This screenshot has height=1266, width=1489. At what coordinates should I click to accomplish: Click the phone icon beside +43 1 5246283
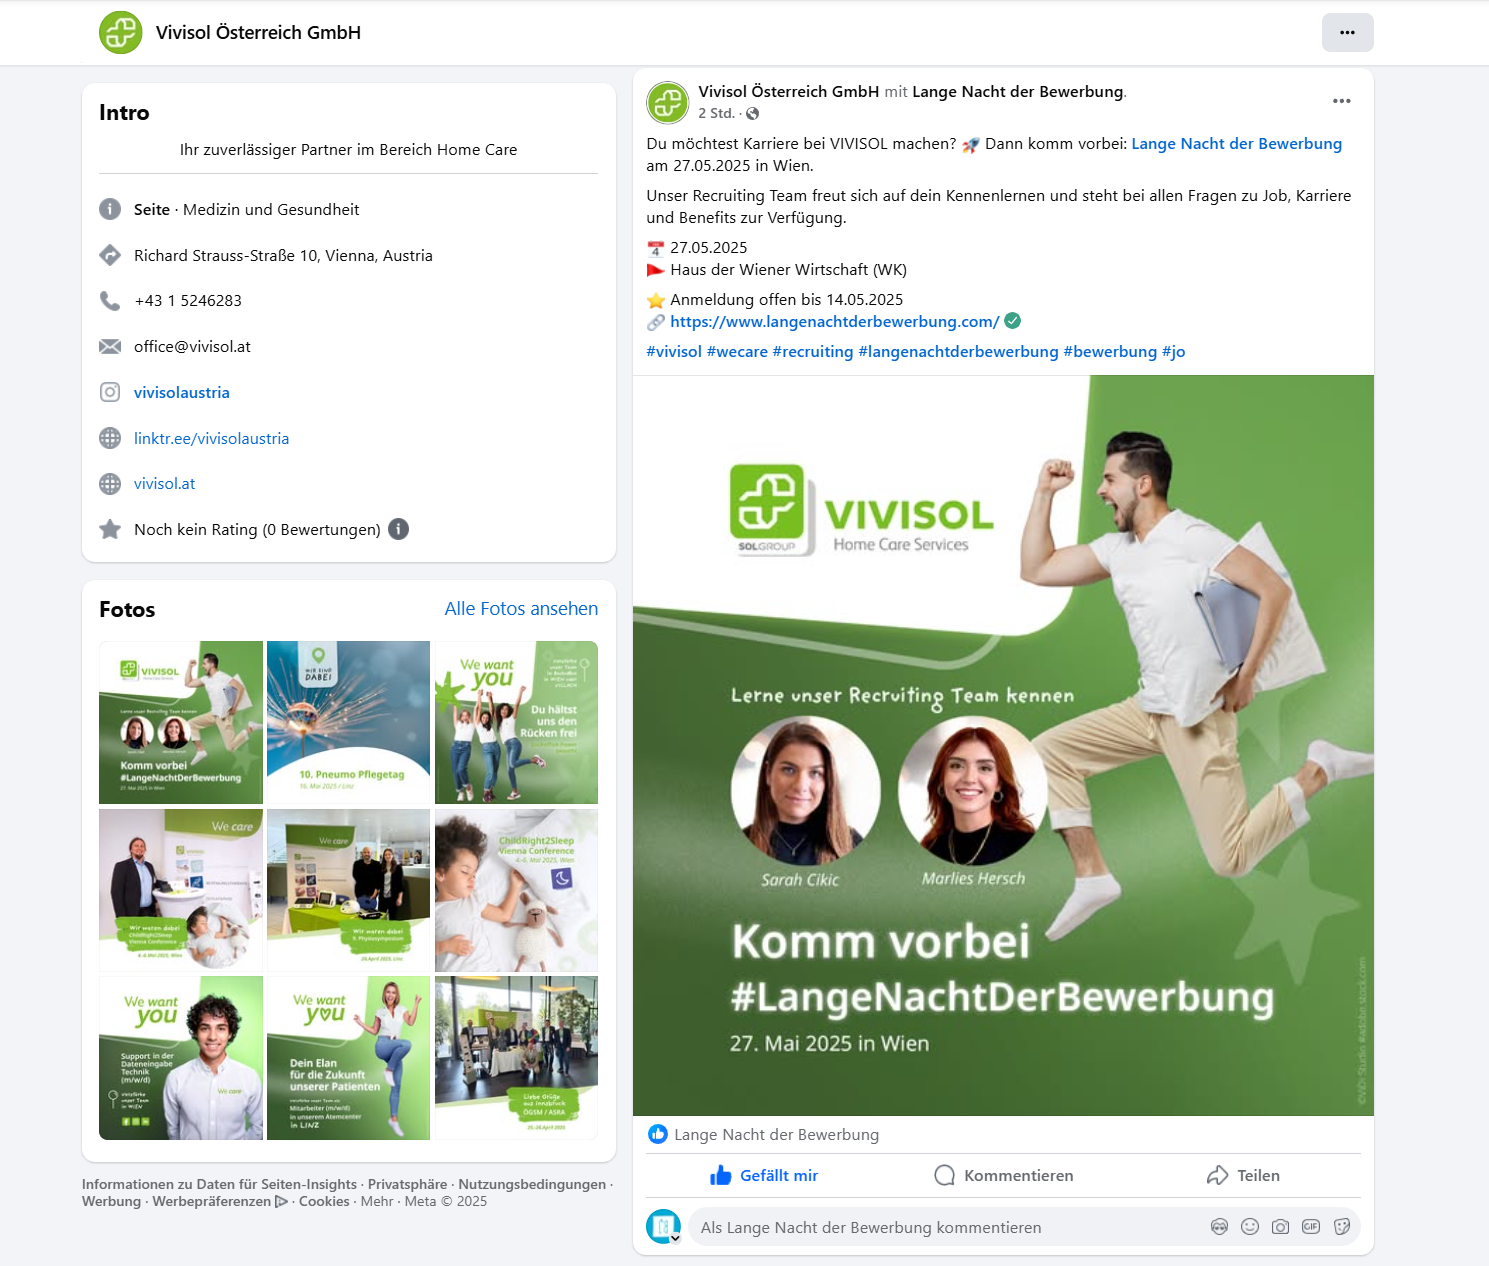pos(110,300)
